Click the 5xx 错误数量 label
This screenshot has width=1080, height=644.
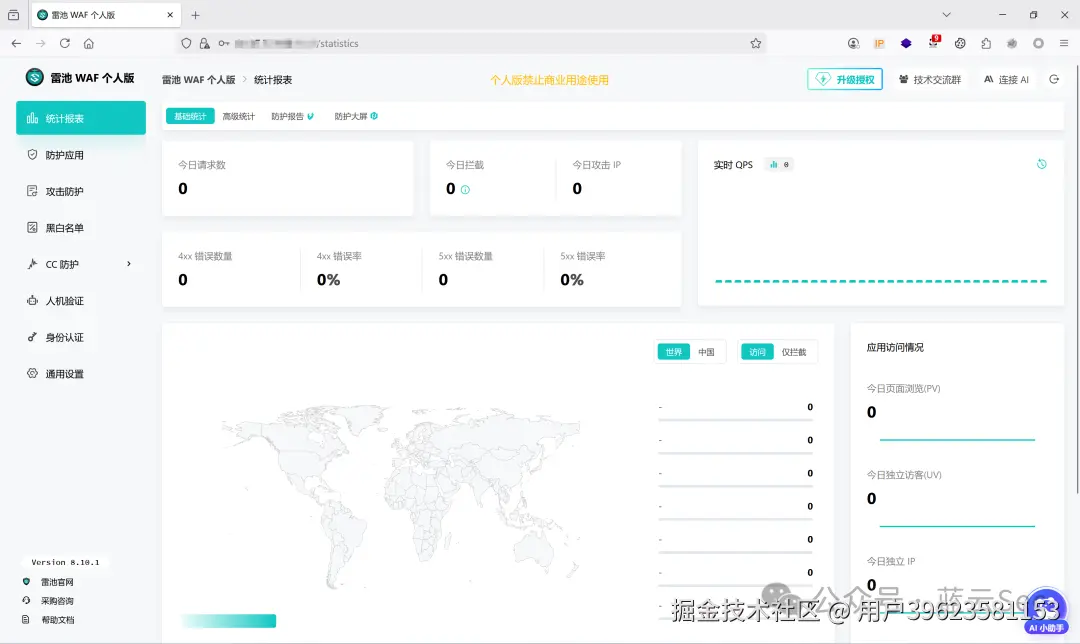pos(466,256)
